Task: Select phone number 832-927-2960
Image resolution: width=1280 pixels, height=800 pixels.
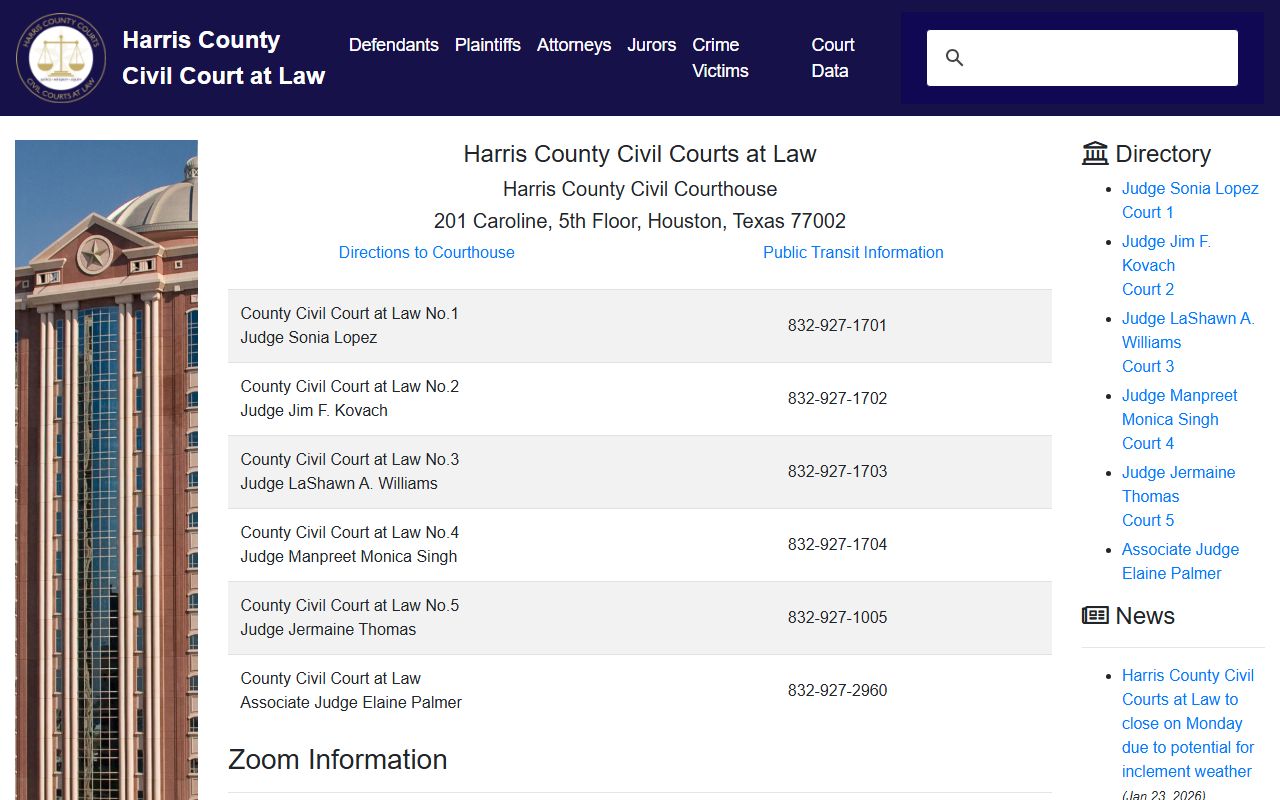Action: [837, 690]
